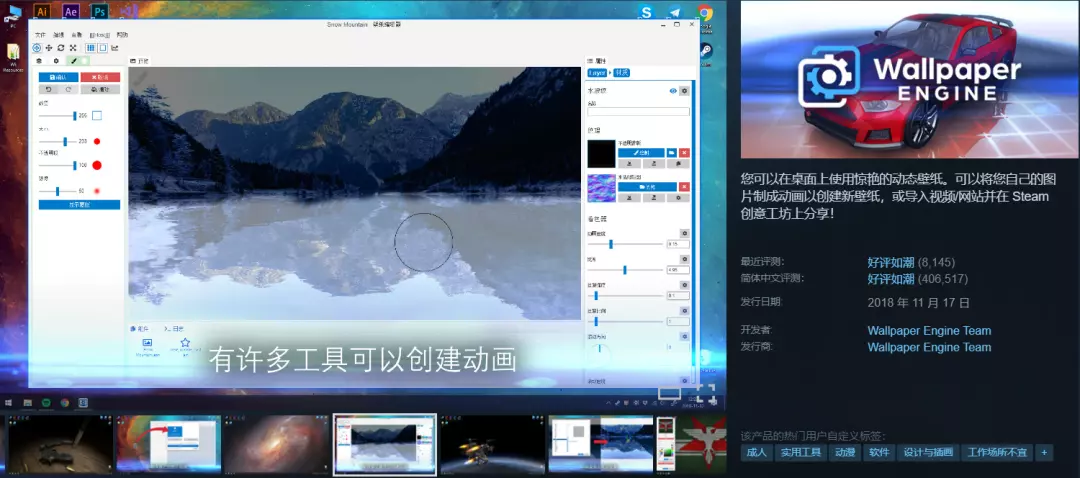Click the brush slider showing value 50
Image resolution: width=1080 pixels, height=478 pixels.
[x=57, y=191]
